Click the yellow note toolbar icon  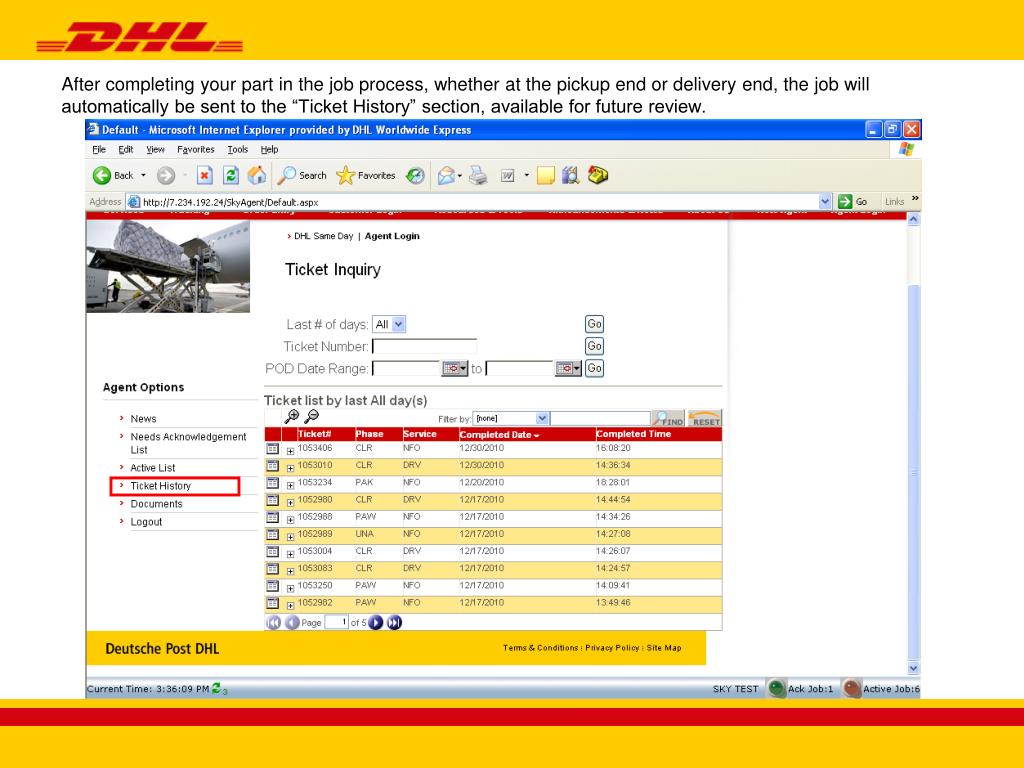(545, 175)
